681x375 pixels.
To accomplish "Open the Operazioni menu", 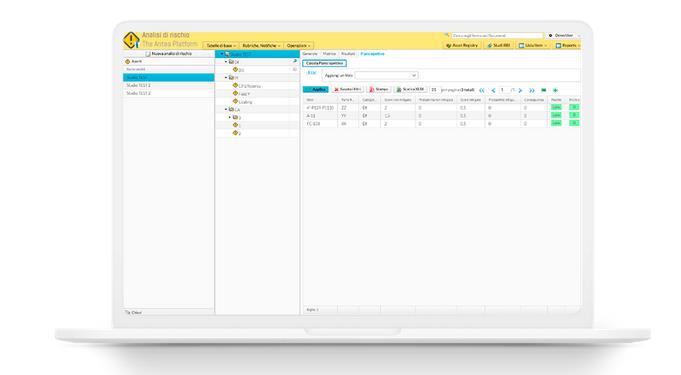I will (x=298, y=46).
